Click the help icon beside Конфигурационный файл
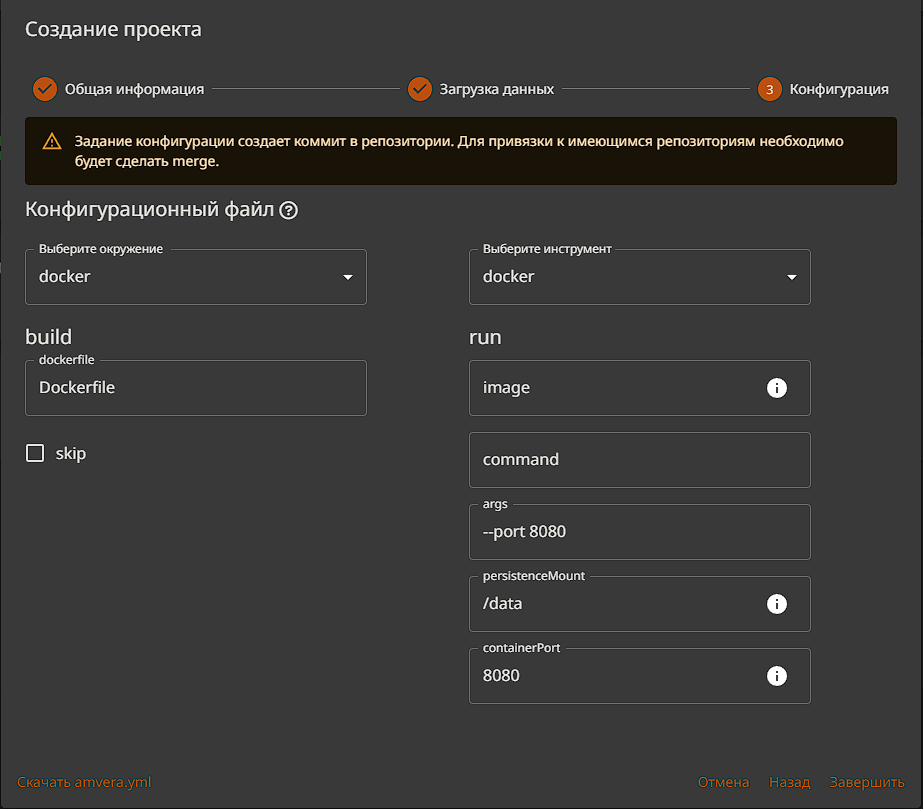Image resolution: width=923 pixels, height=809 pixels. coord(289,211)
